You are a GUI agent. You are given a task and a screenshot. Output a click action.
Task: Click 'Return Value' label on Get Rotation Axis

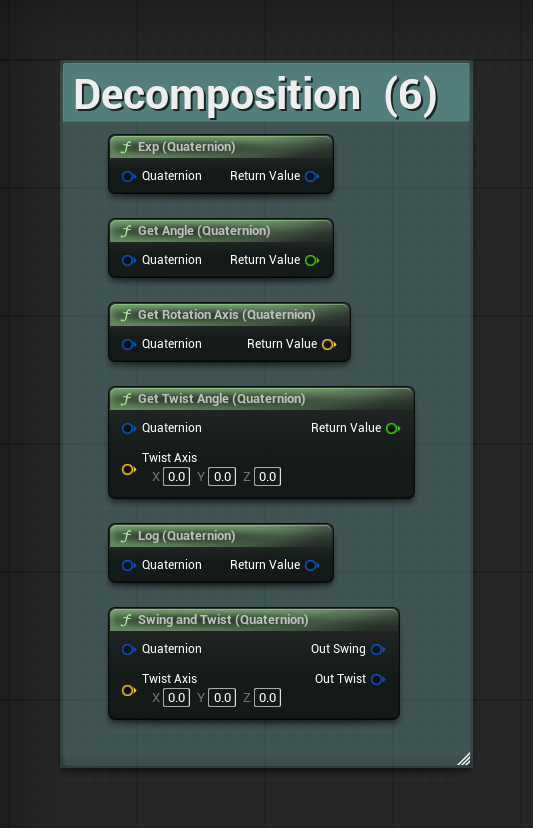[282, 344]
